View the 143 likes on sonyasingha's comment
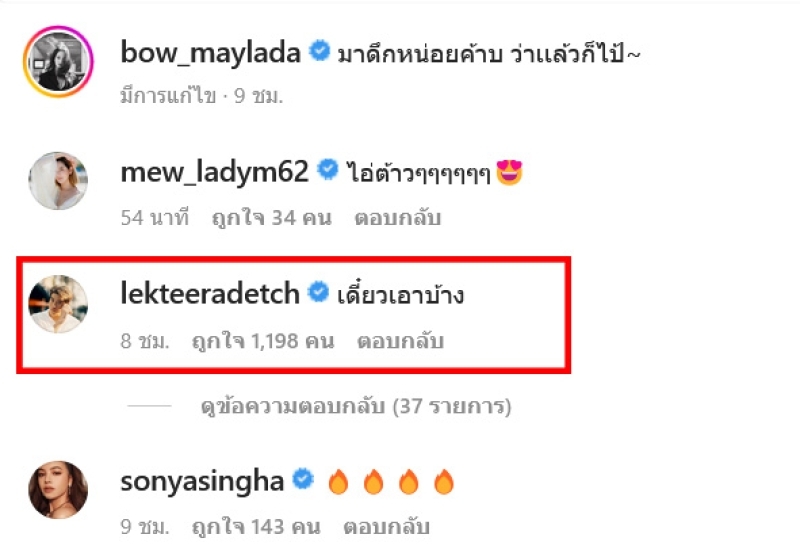Image resolution: width=800 pixels, height=557 pixels. [256, 527]
